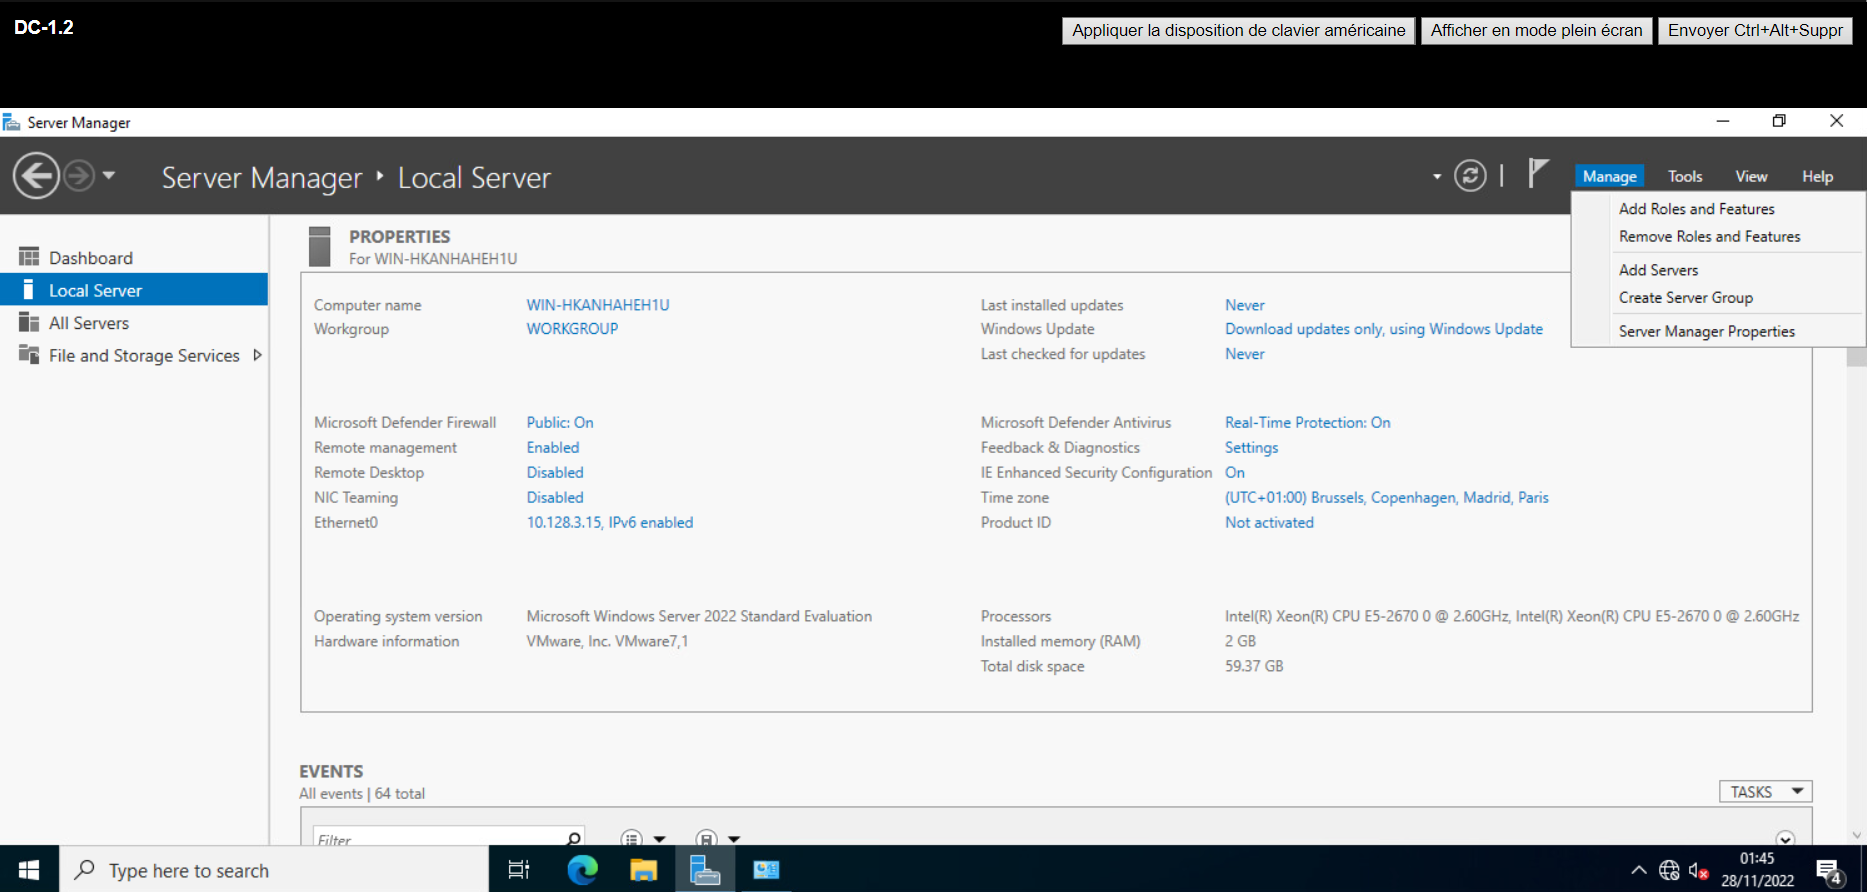Click the Ethernet0 10.128.3.15 address link

point(610,523)
